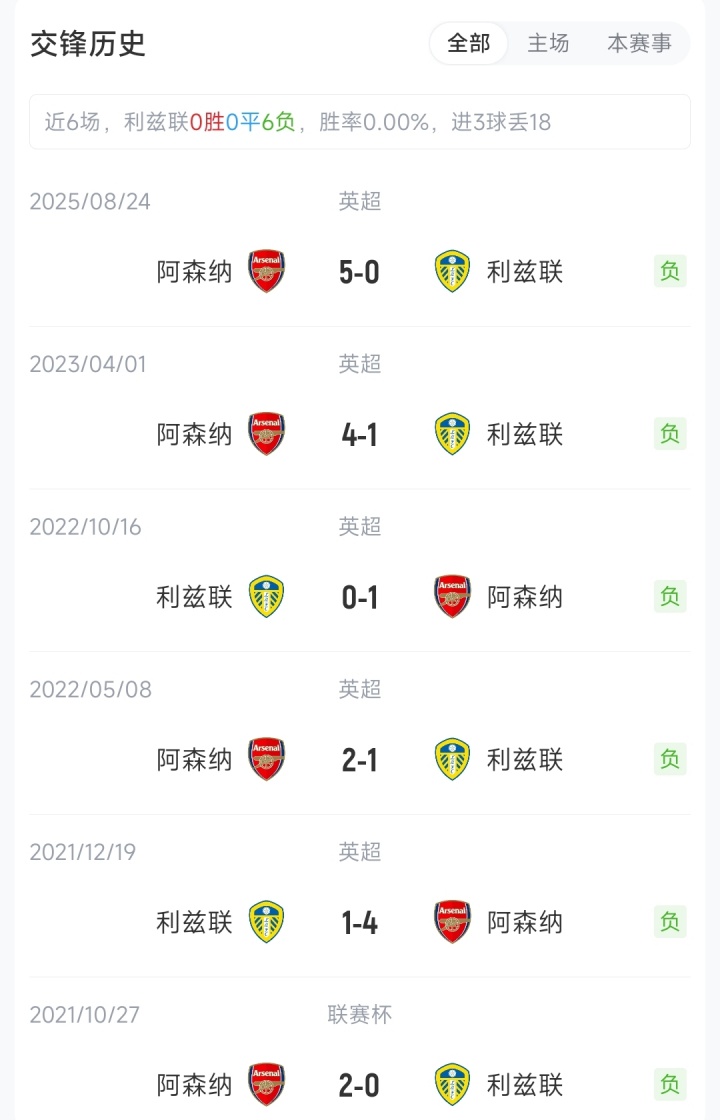The height and width of the screenshot is (1120, 720).
Task: Select the 全部 tab
Action: pos(469,44)
